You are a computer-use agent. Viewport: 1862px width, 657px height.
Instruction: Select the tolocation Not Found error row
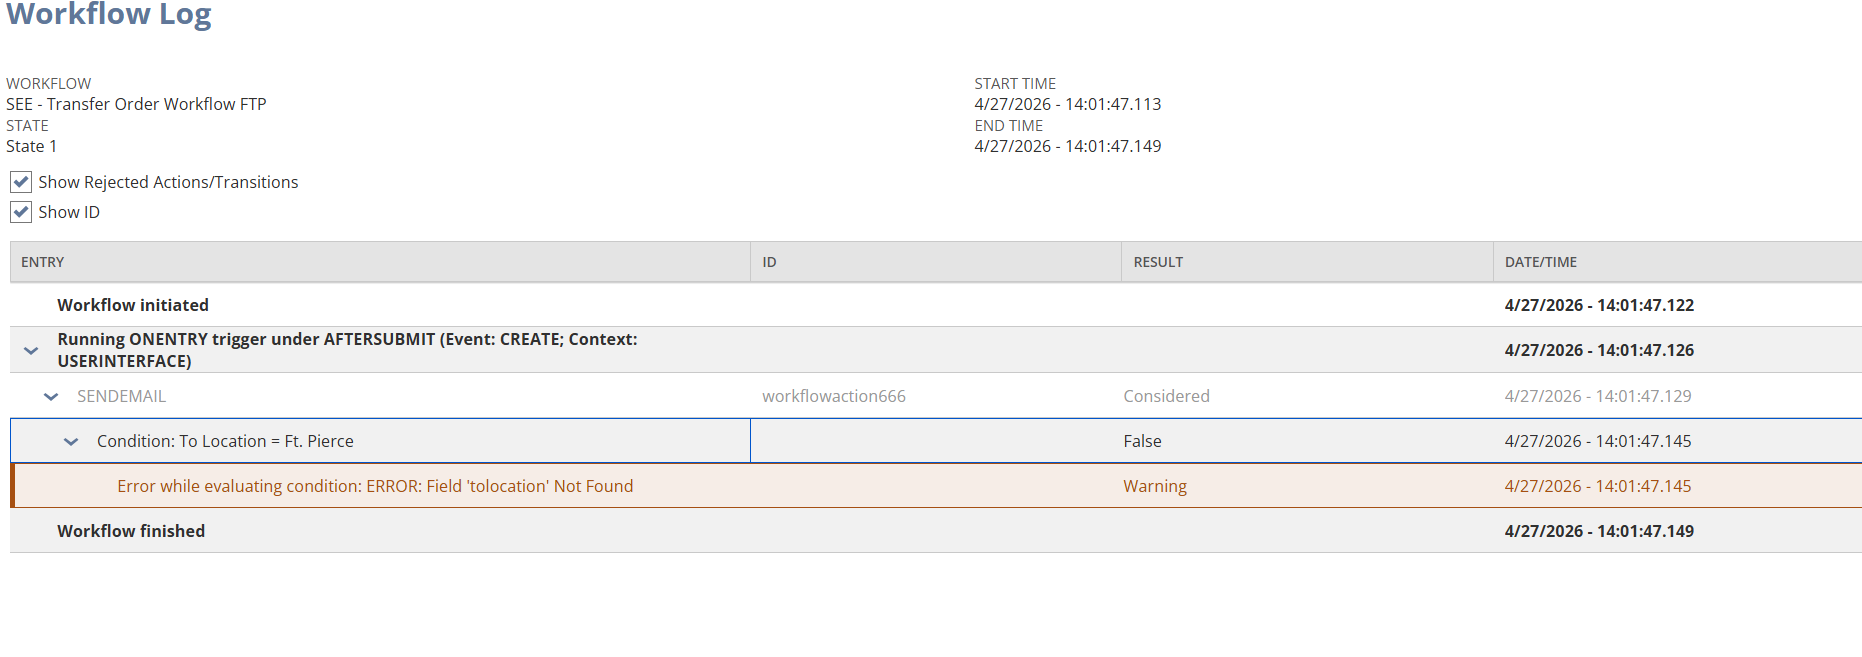936,486
